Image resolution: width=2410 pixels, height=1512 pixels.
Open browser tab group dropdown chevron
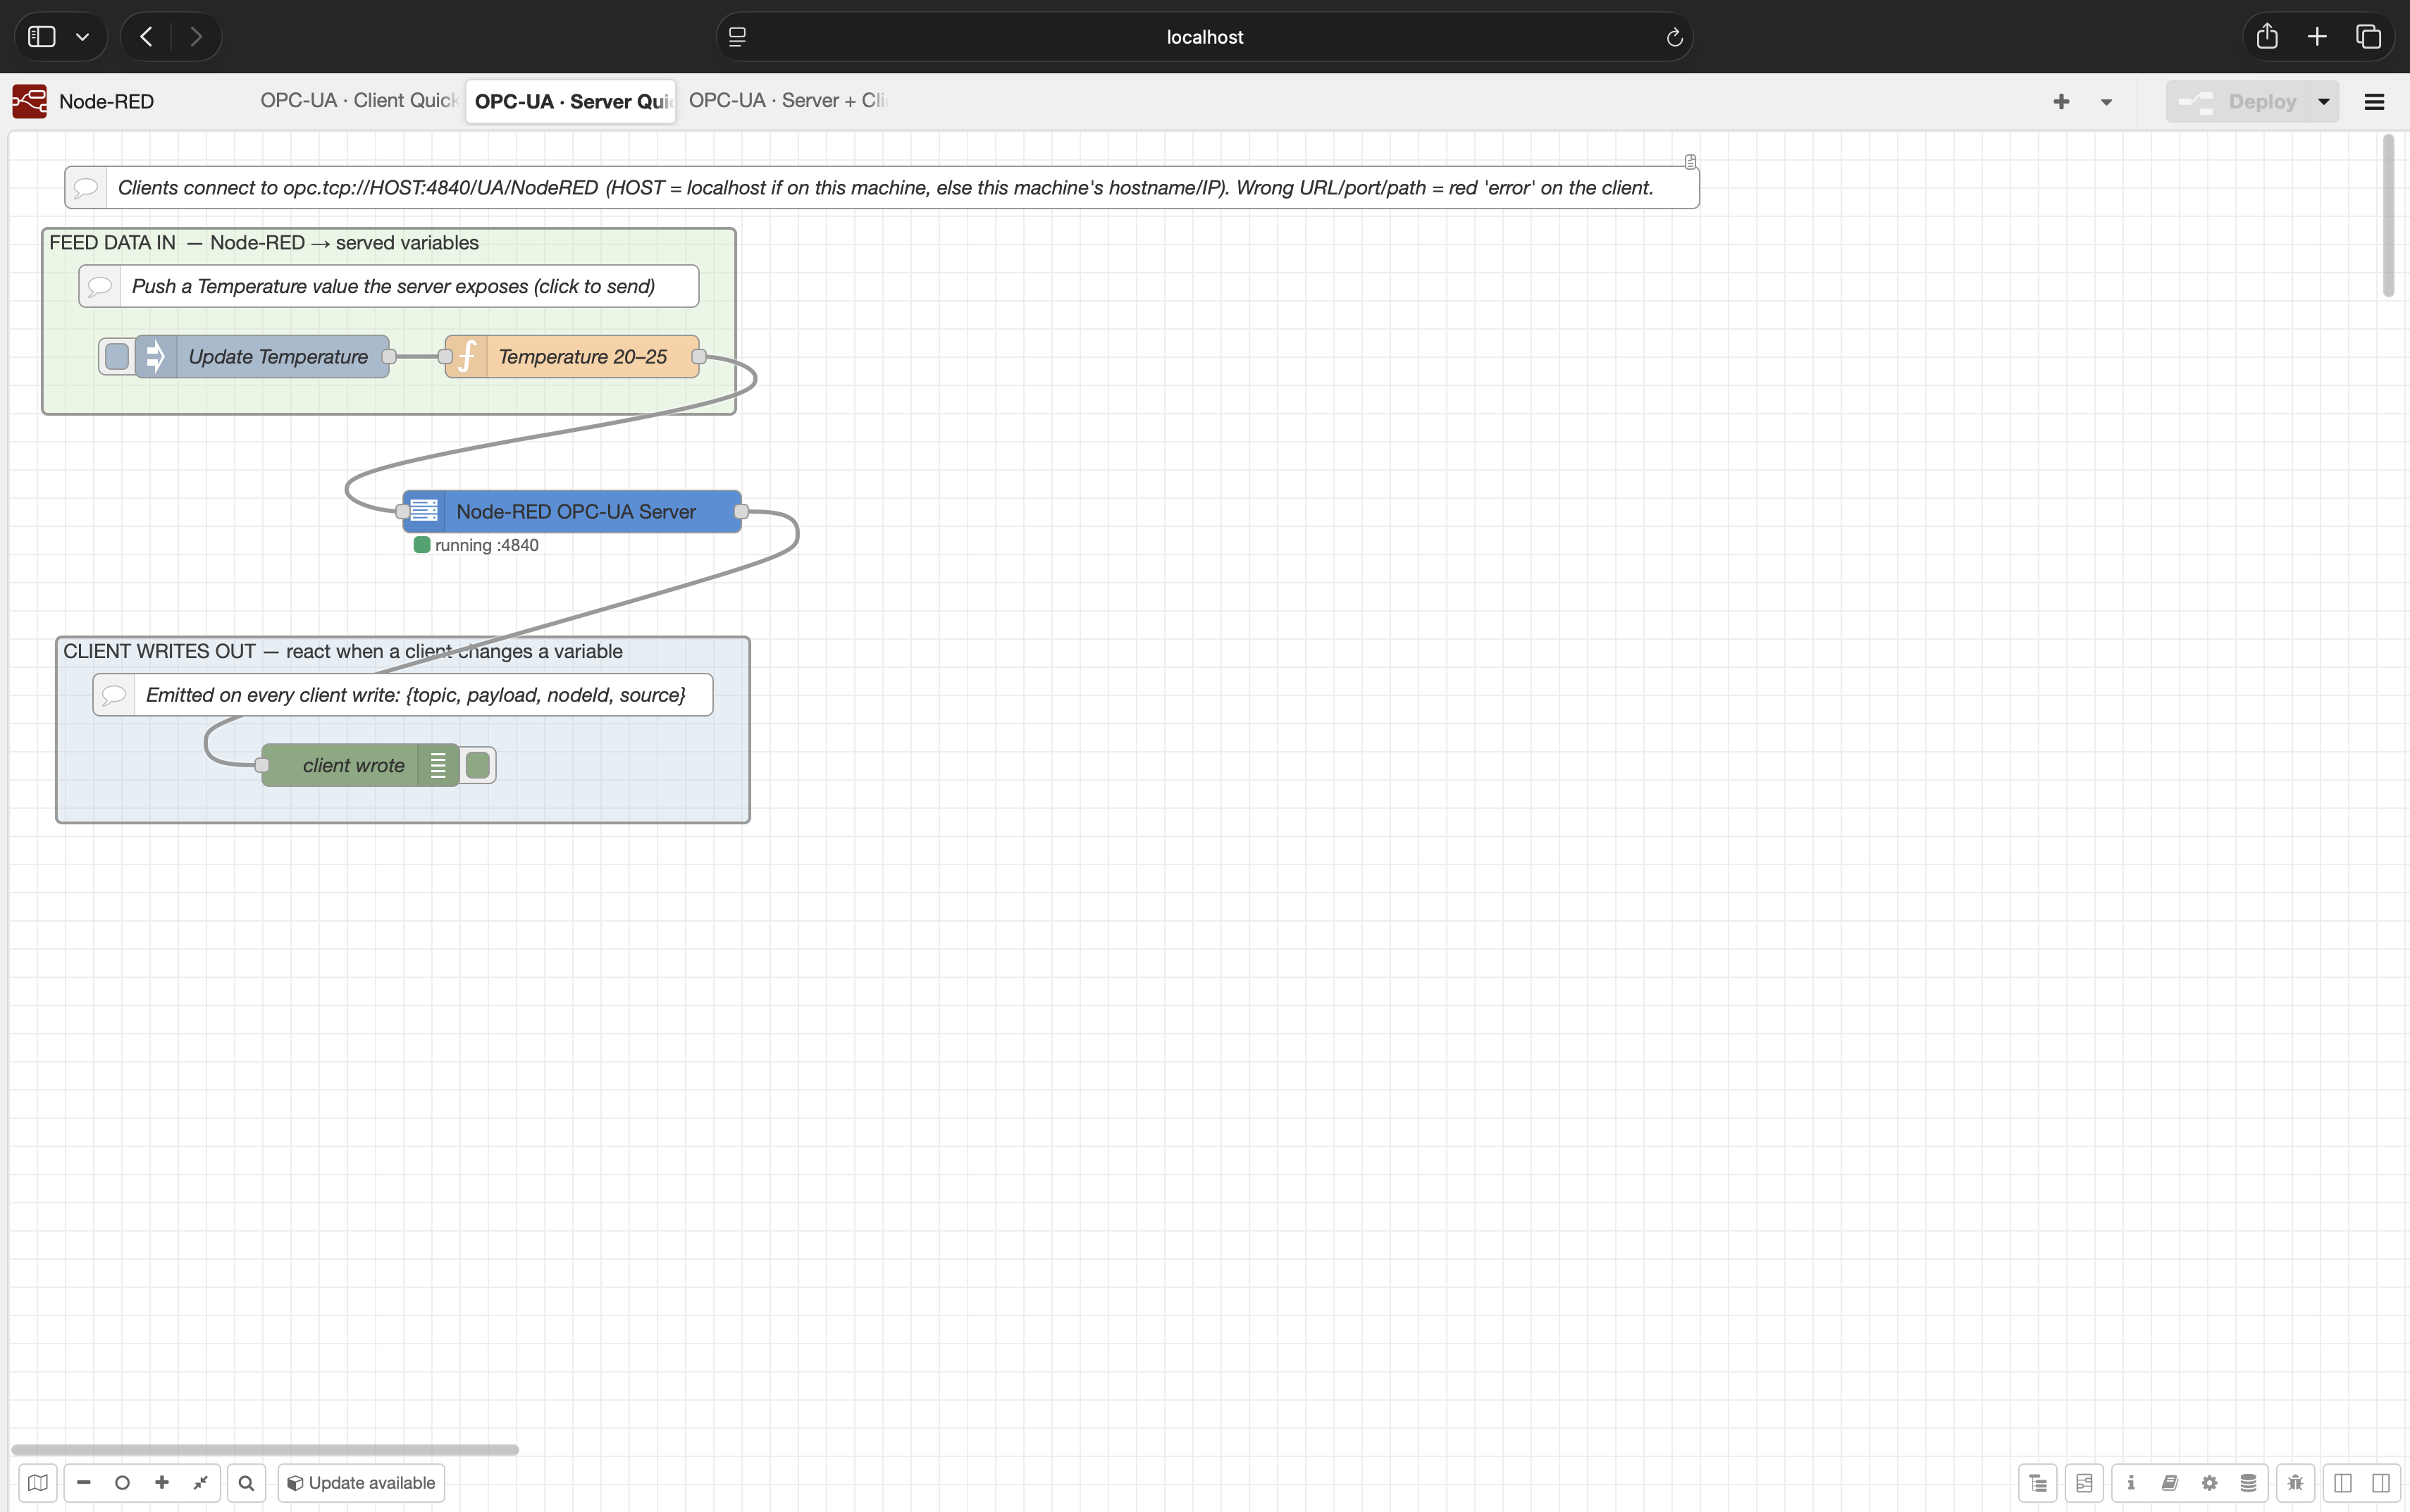[x=83, y=37]
